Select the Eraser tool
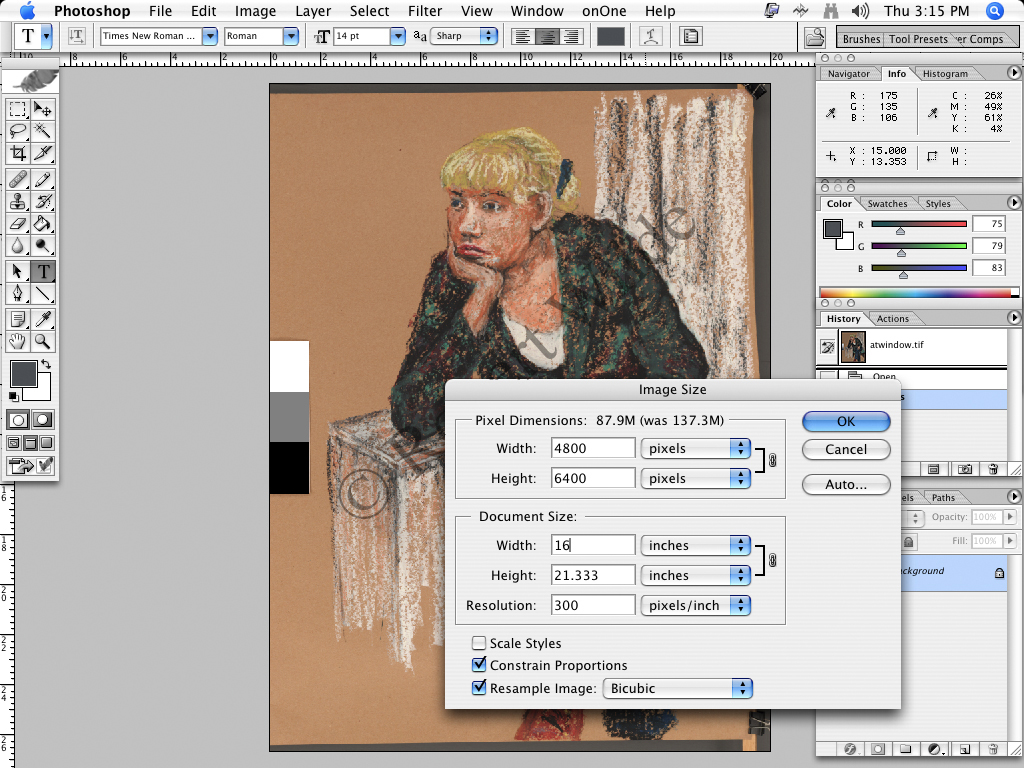This screenshot has width=1024, height=768. [x=18, y=223]
